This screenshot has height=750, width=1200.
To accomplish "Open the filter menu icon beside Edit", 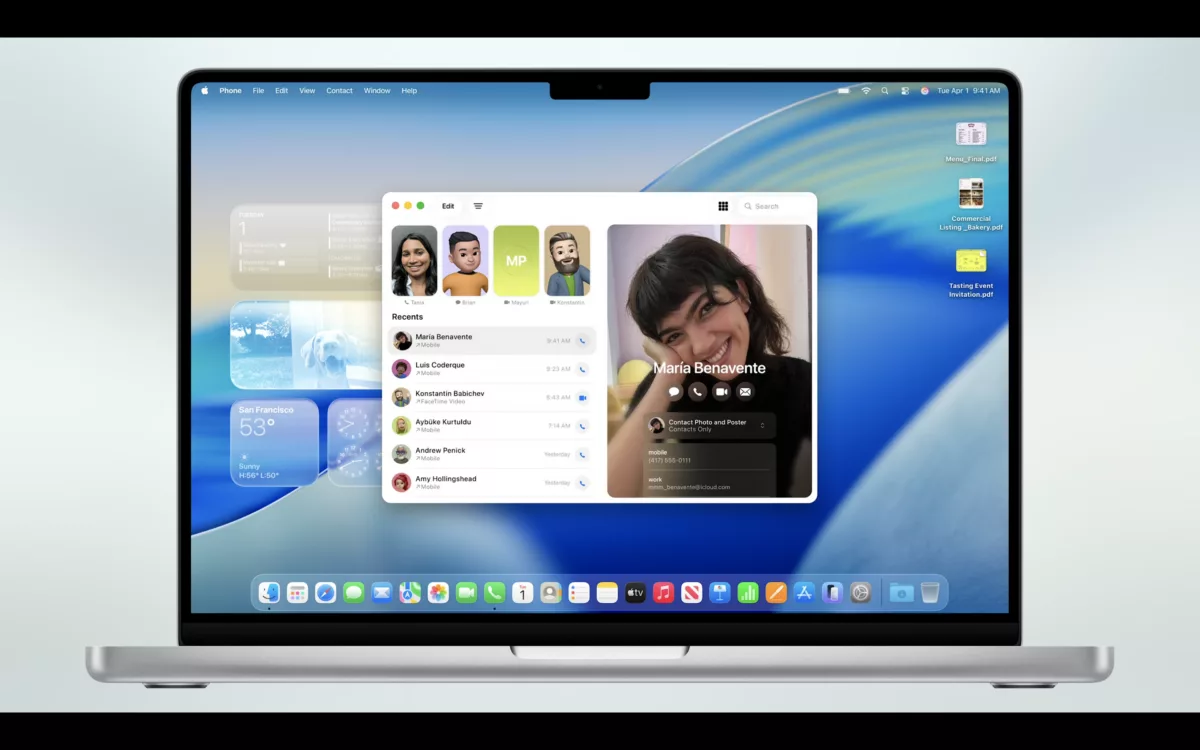I will [478, 206].
